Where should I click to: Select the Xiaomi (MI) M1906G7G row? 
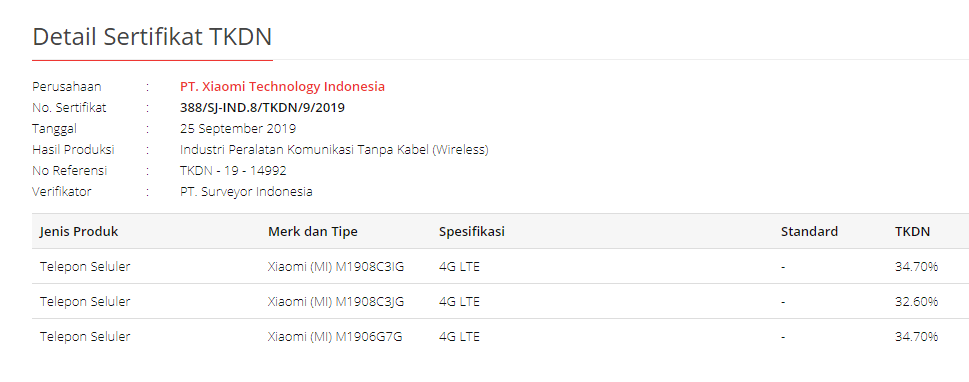coord(501,337)
